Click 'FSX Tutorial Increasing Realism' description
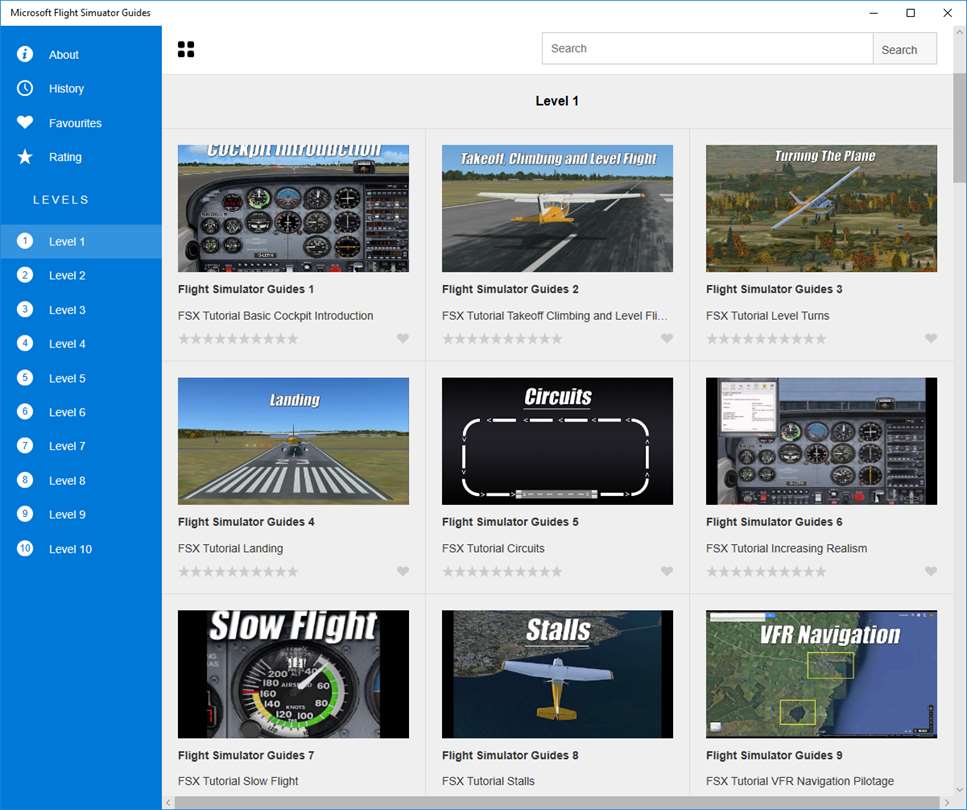 point(786,548)
